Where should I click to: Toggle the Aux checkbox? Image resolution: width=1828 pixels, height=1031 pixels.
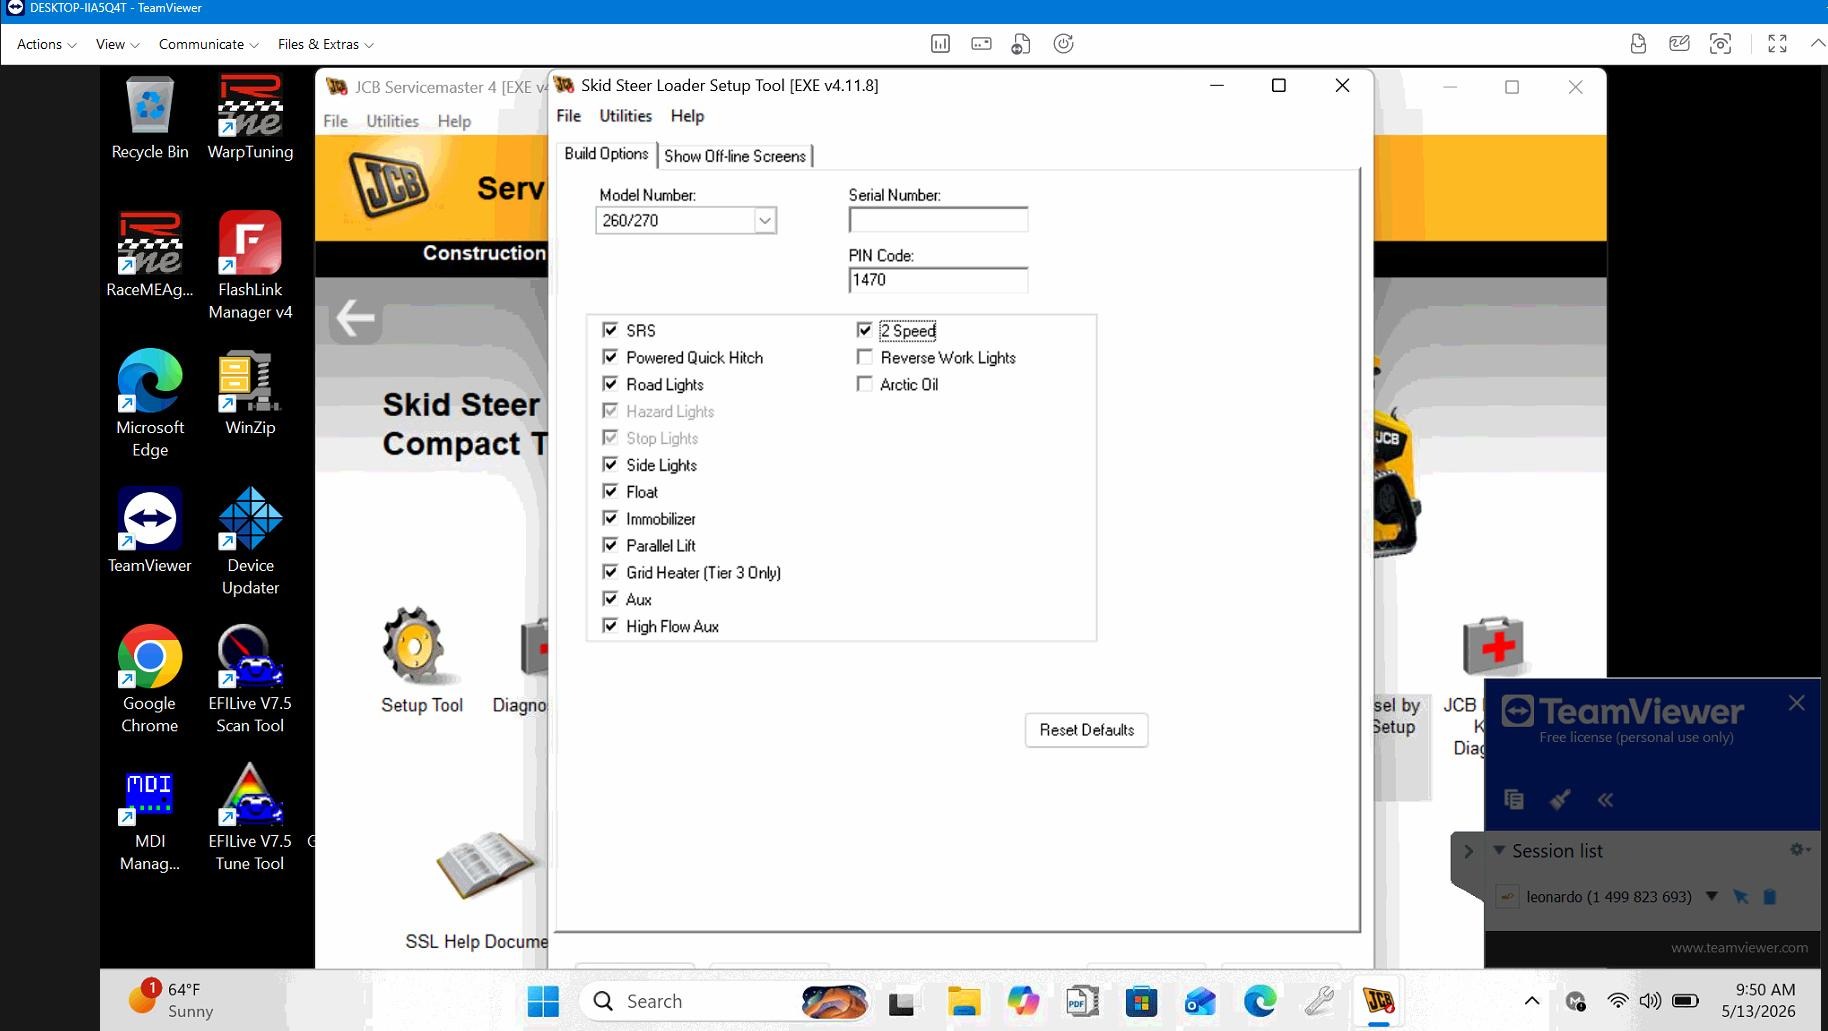pos(610,599)
